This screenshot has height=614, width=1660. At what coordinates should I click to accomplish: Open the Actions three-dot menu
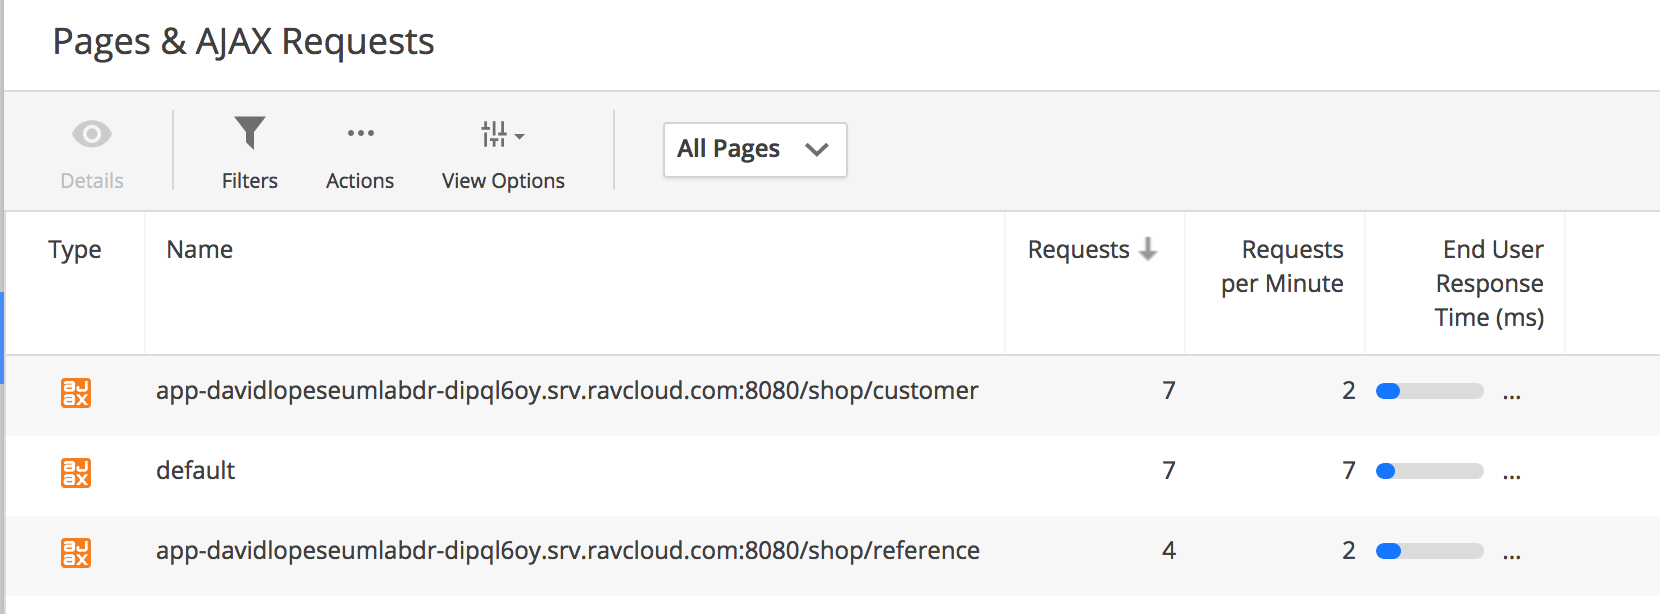pos(360,133)
